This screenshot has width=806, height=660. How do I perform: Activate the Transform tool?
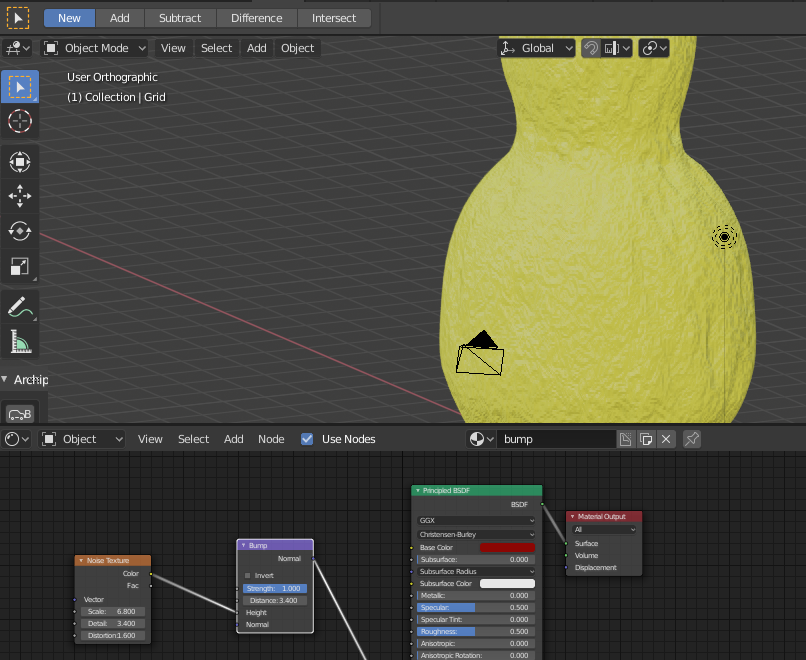coord(20,162)
